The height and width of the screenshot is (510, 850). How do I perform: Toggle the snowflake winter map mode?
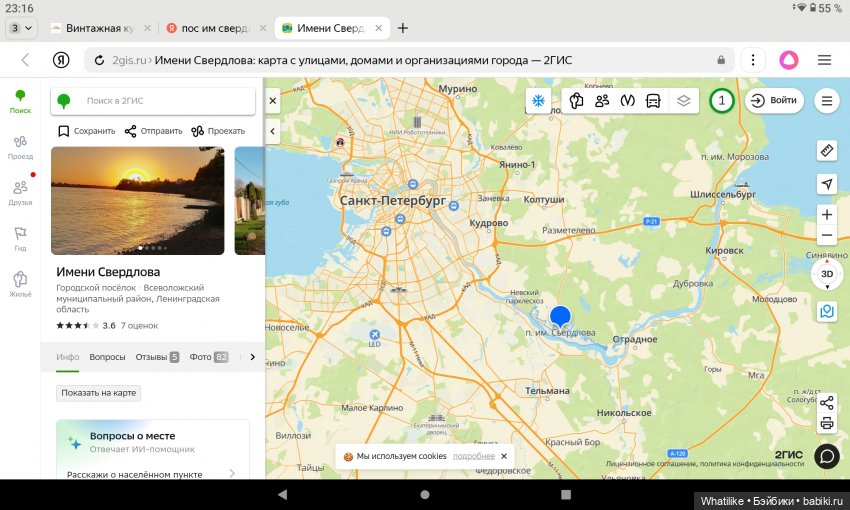(x=538, y=101)
